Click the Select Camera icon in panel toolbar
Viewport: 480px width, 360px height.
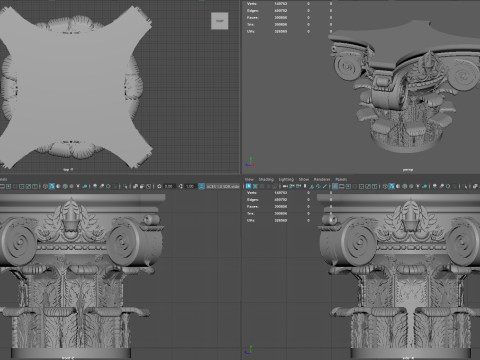point(248,186)
